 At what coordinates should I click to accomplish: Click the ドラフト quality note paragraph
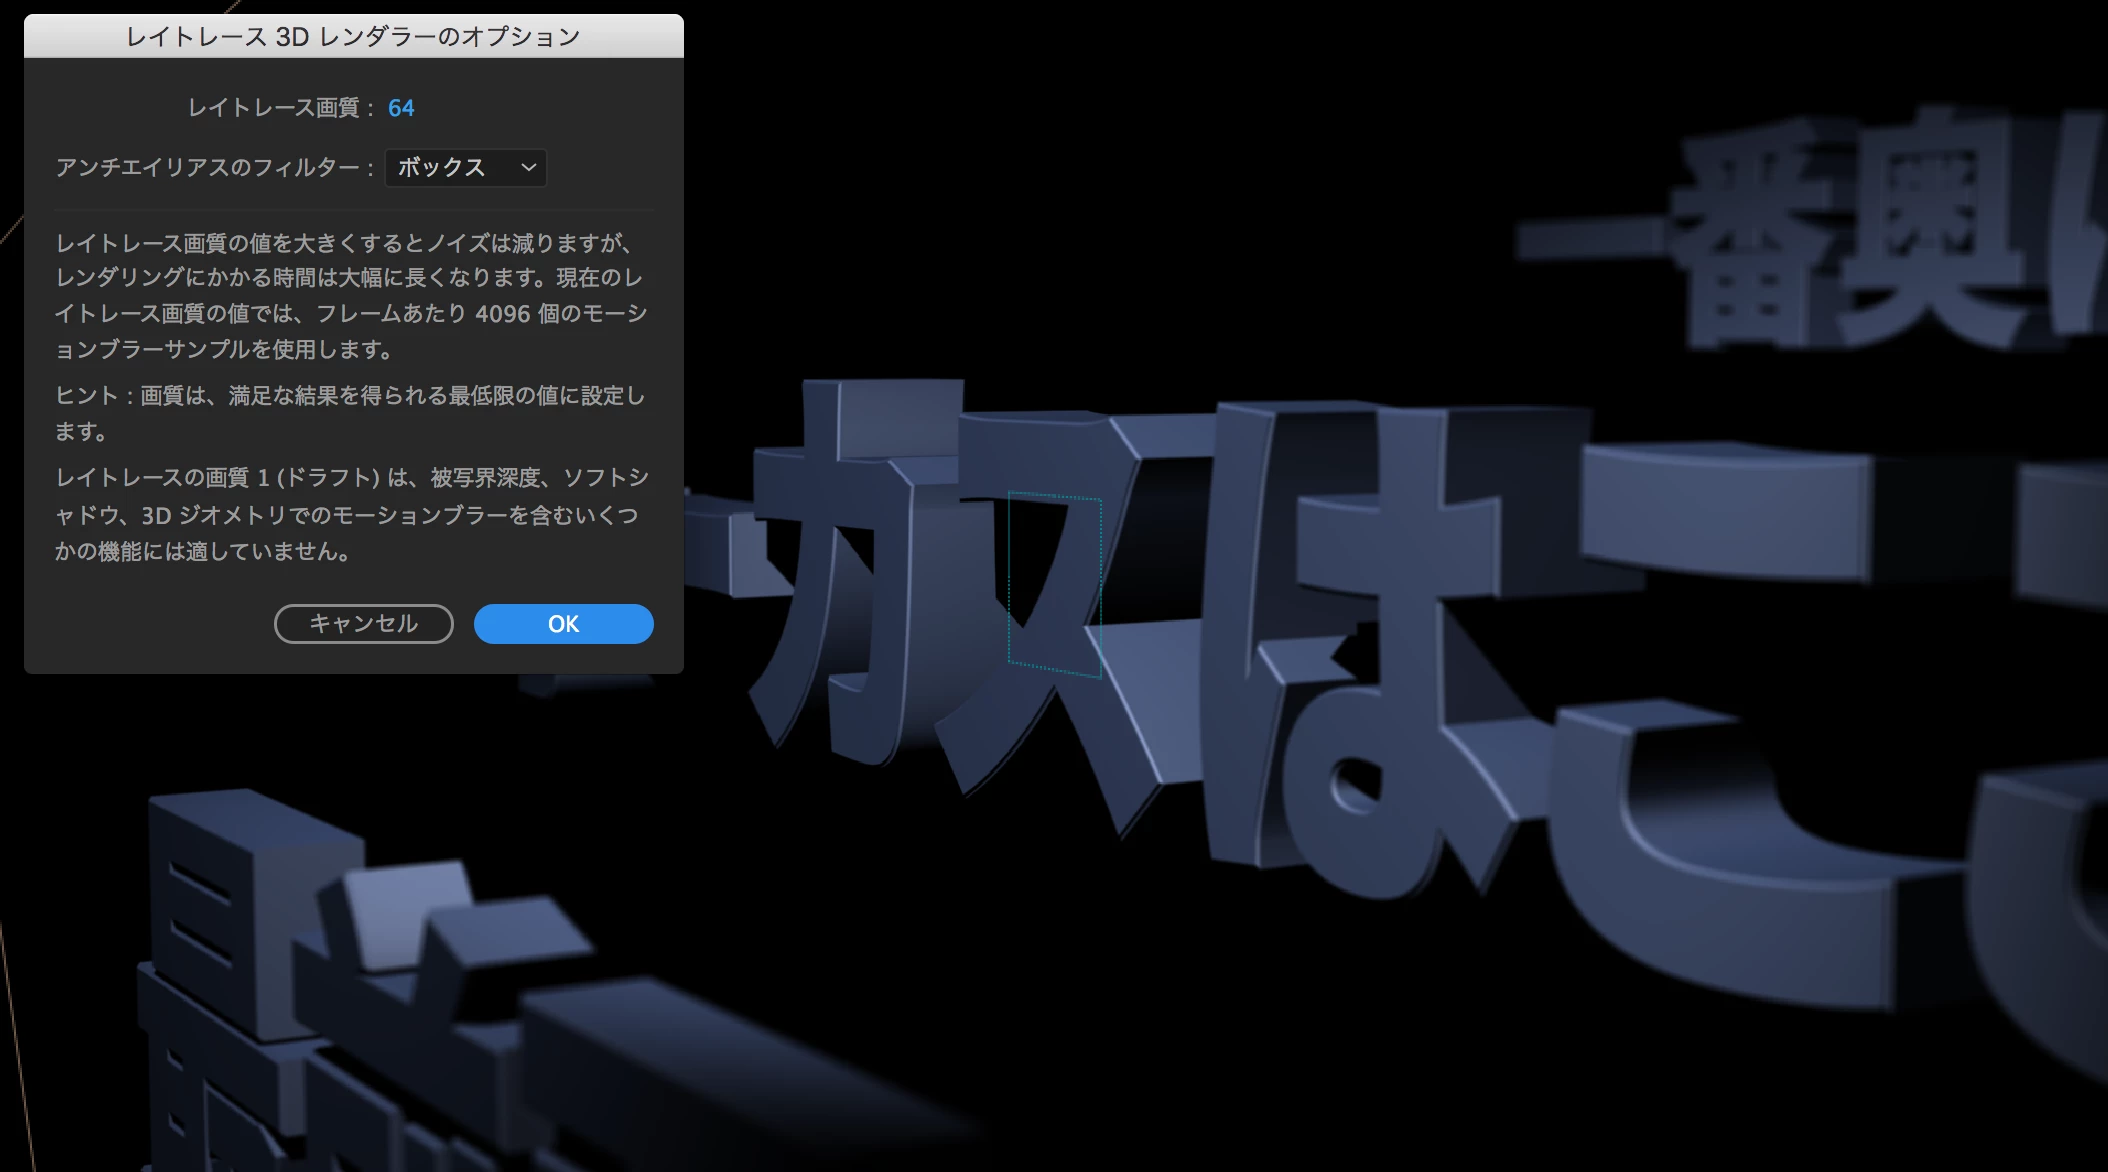click(350, 514)
